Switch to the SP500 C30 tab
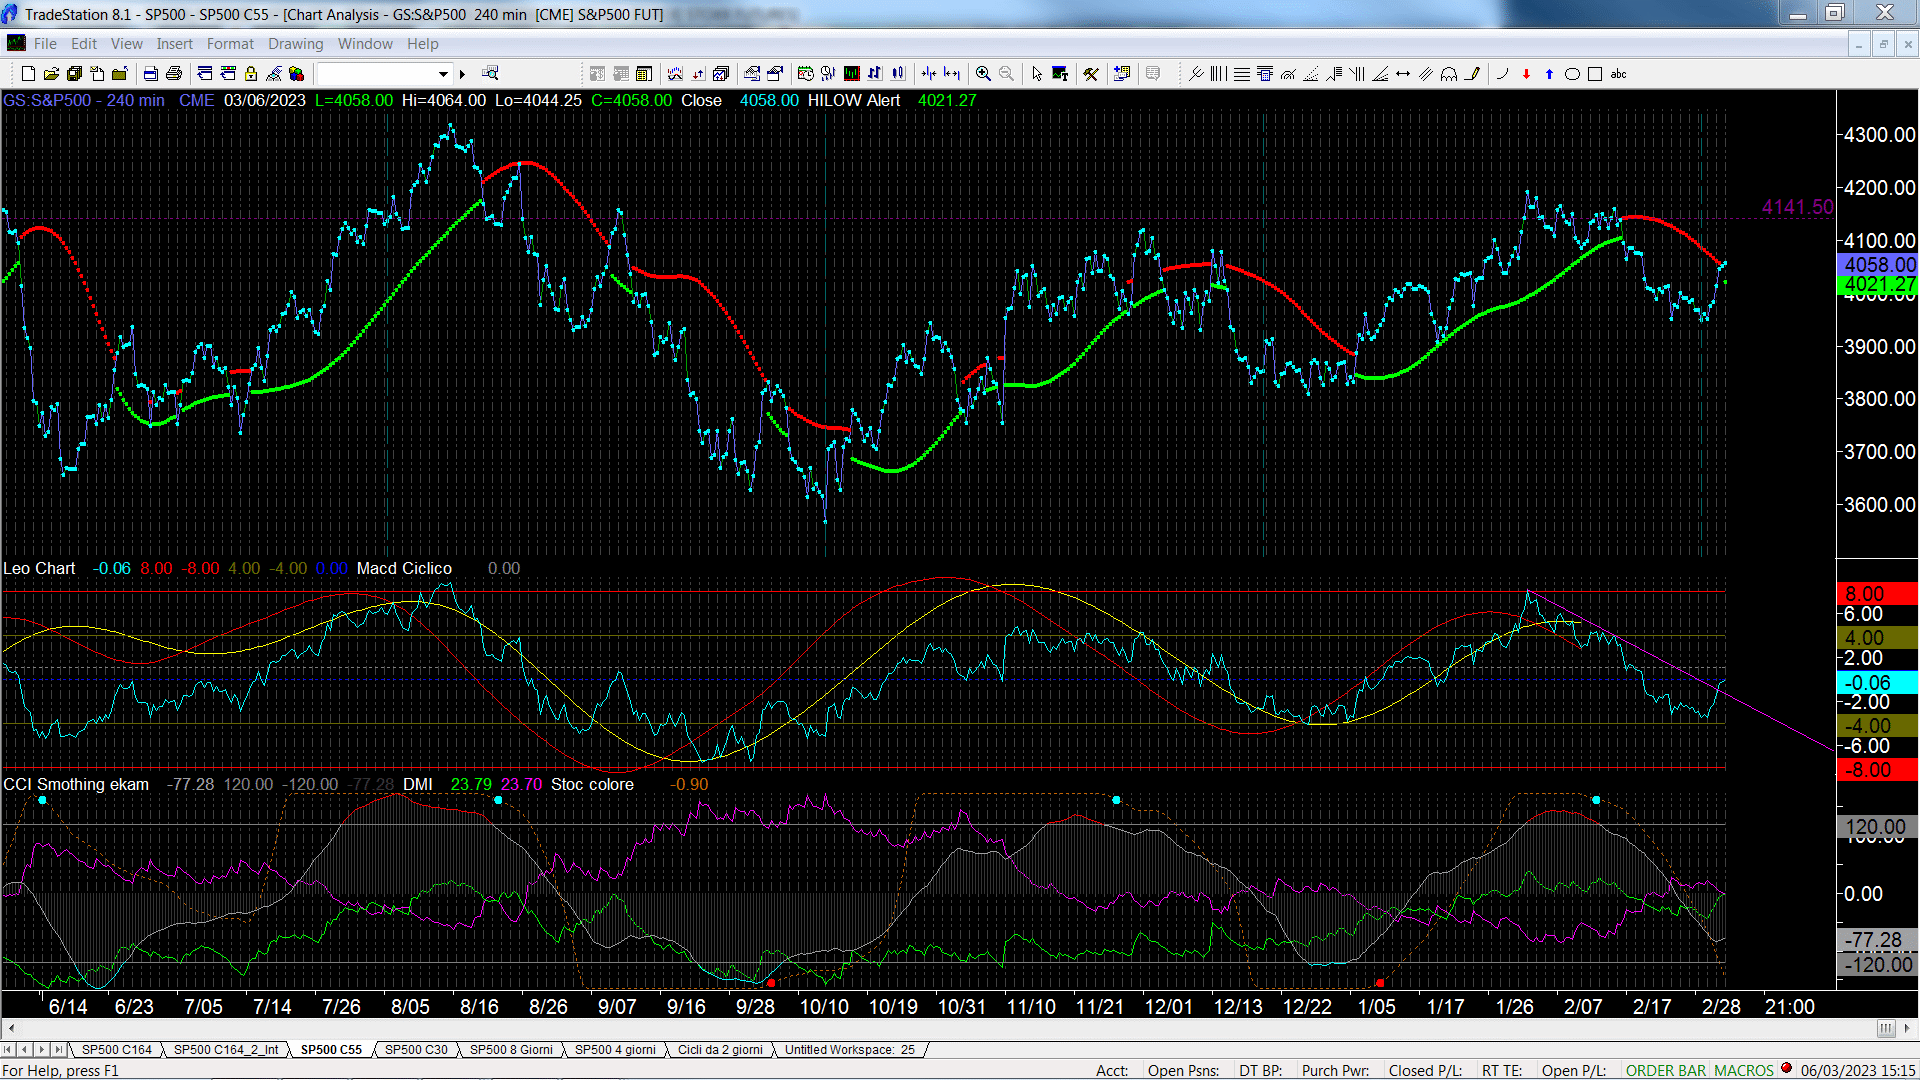This screenshot has width=1920, height=1080. click(416, 1050)
